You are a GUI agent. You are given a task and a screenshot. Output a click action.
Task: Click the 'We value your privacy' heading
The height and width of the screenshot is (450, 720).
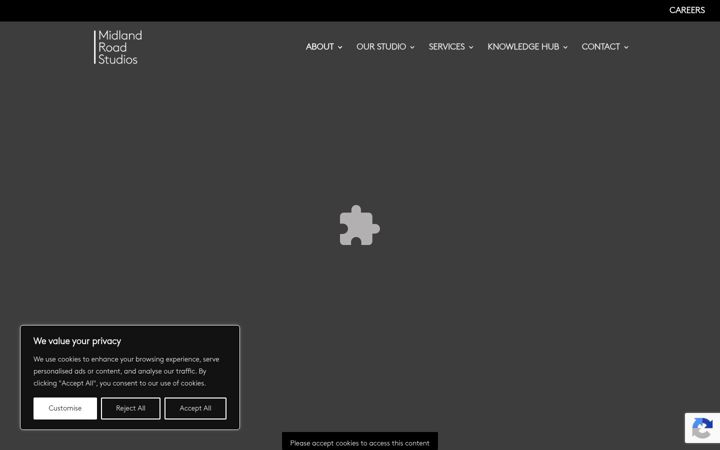[x=77, y=341]
